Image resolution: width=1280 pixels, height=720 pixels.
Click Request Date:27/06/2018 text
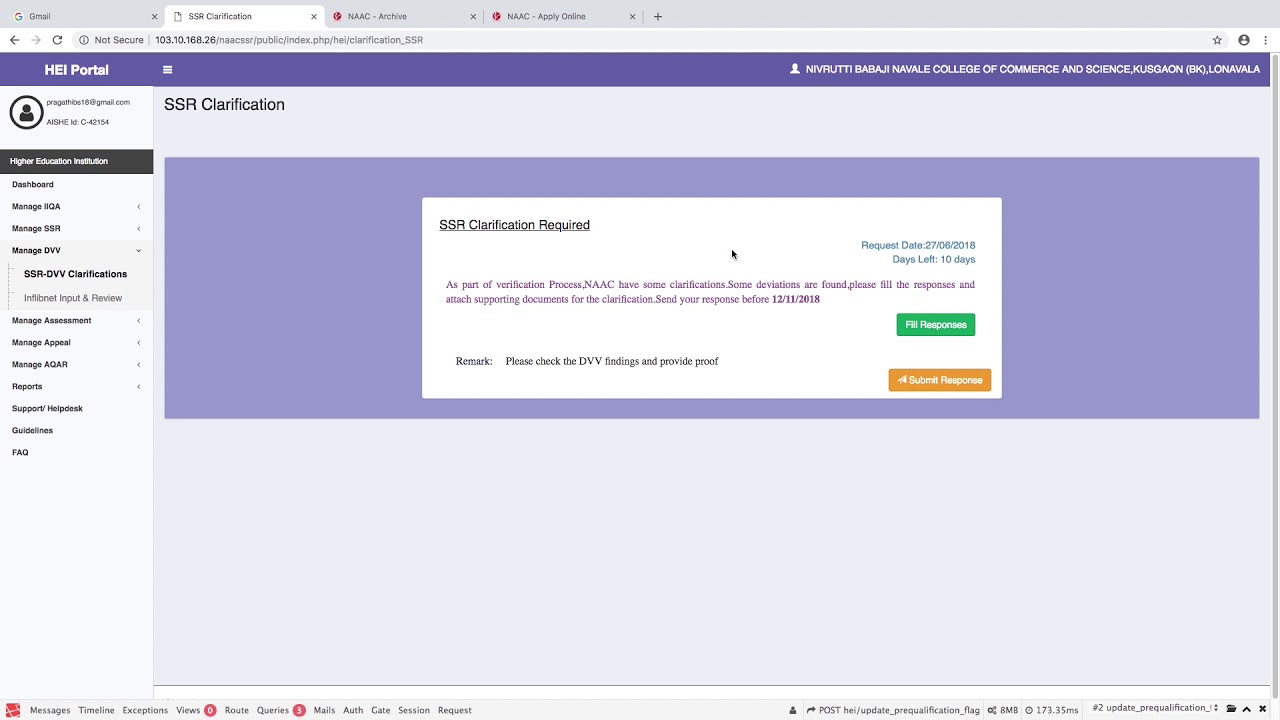[918, 245]
